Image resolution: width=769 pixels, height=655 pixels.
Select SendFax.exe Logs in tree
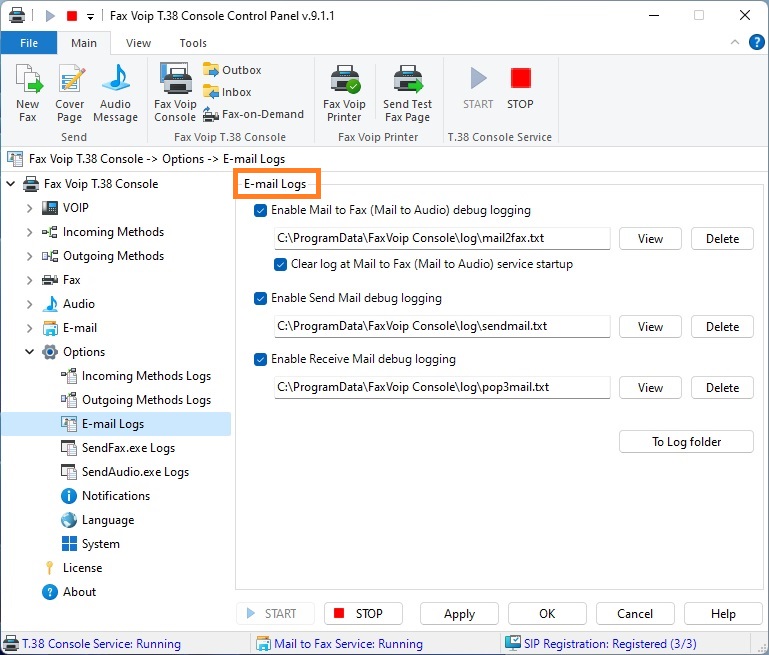[x=118, y=448]
